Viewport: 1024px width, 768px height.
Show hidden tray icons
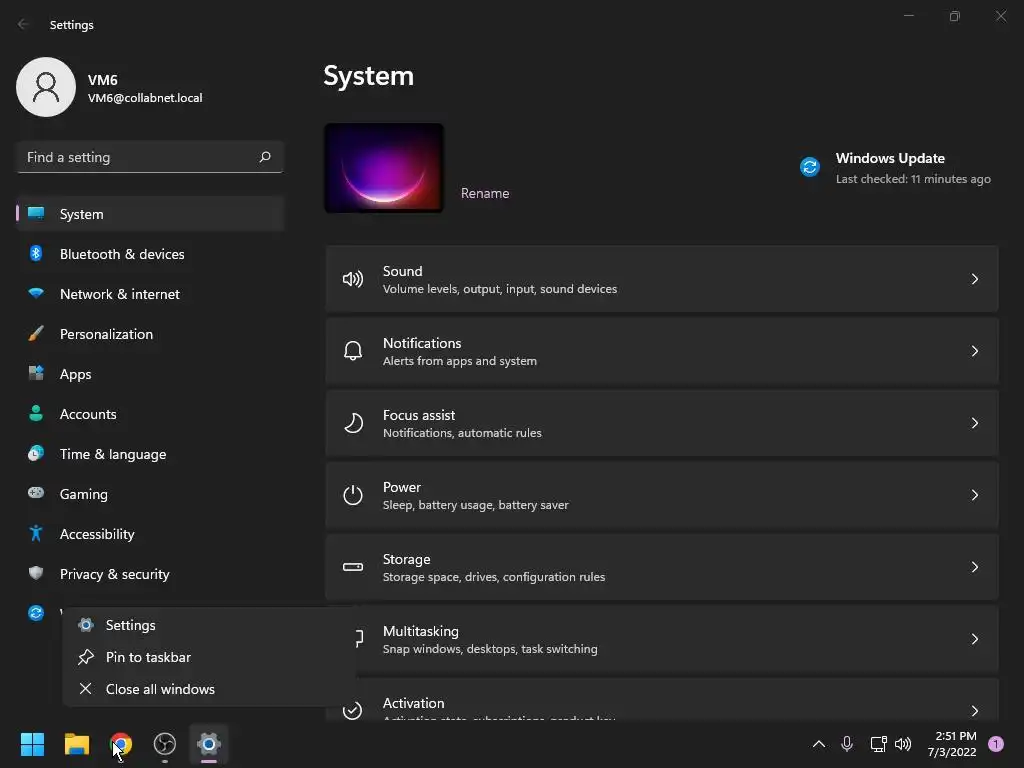pos(819,744)
